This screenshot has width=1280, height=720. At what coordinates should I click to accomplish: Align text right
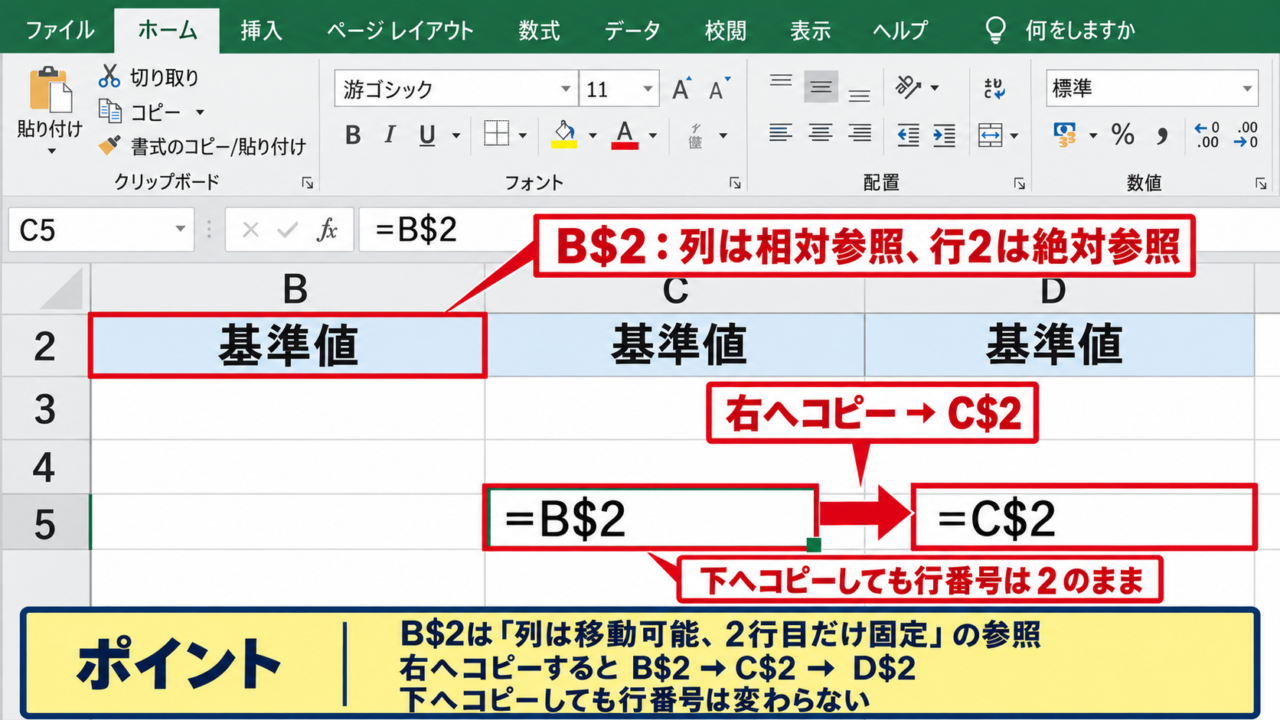[859, 133]
